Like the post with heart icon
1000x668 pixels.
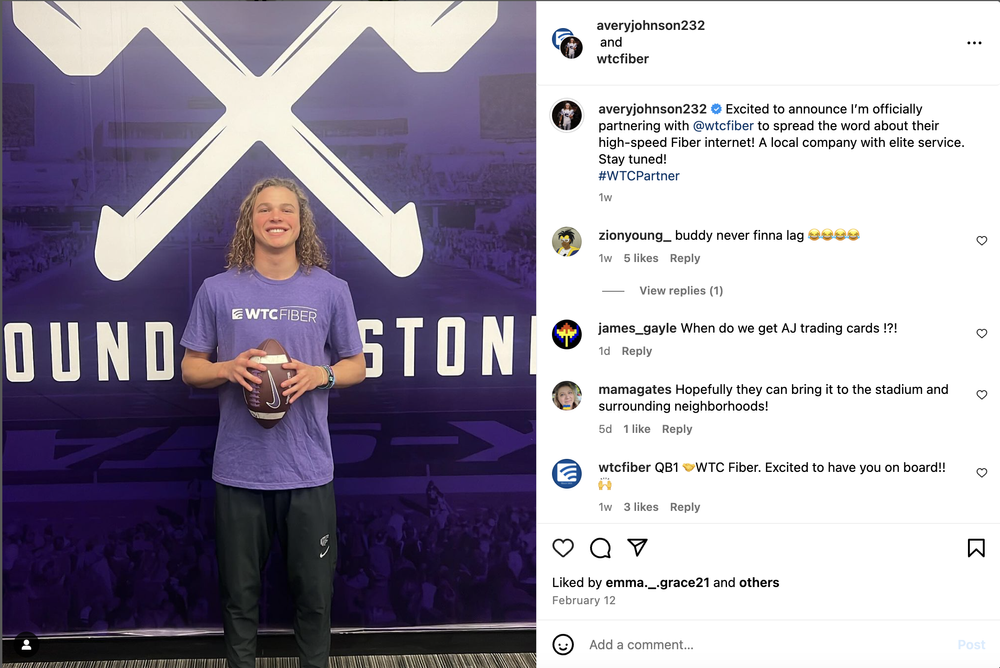pos(562,548)
